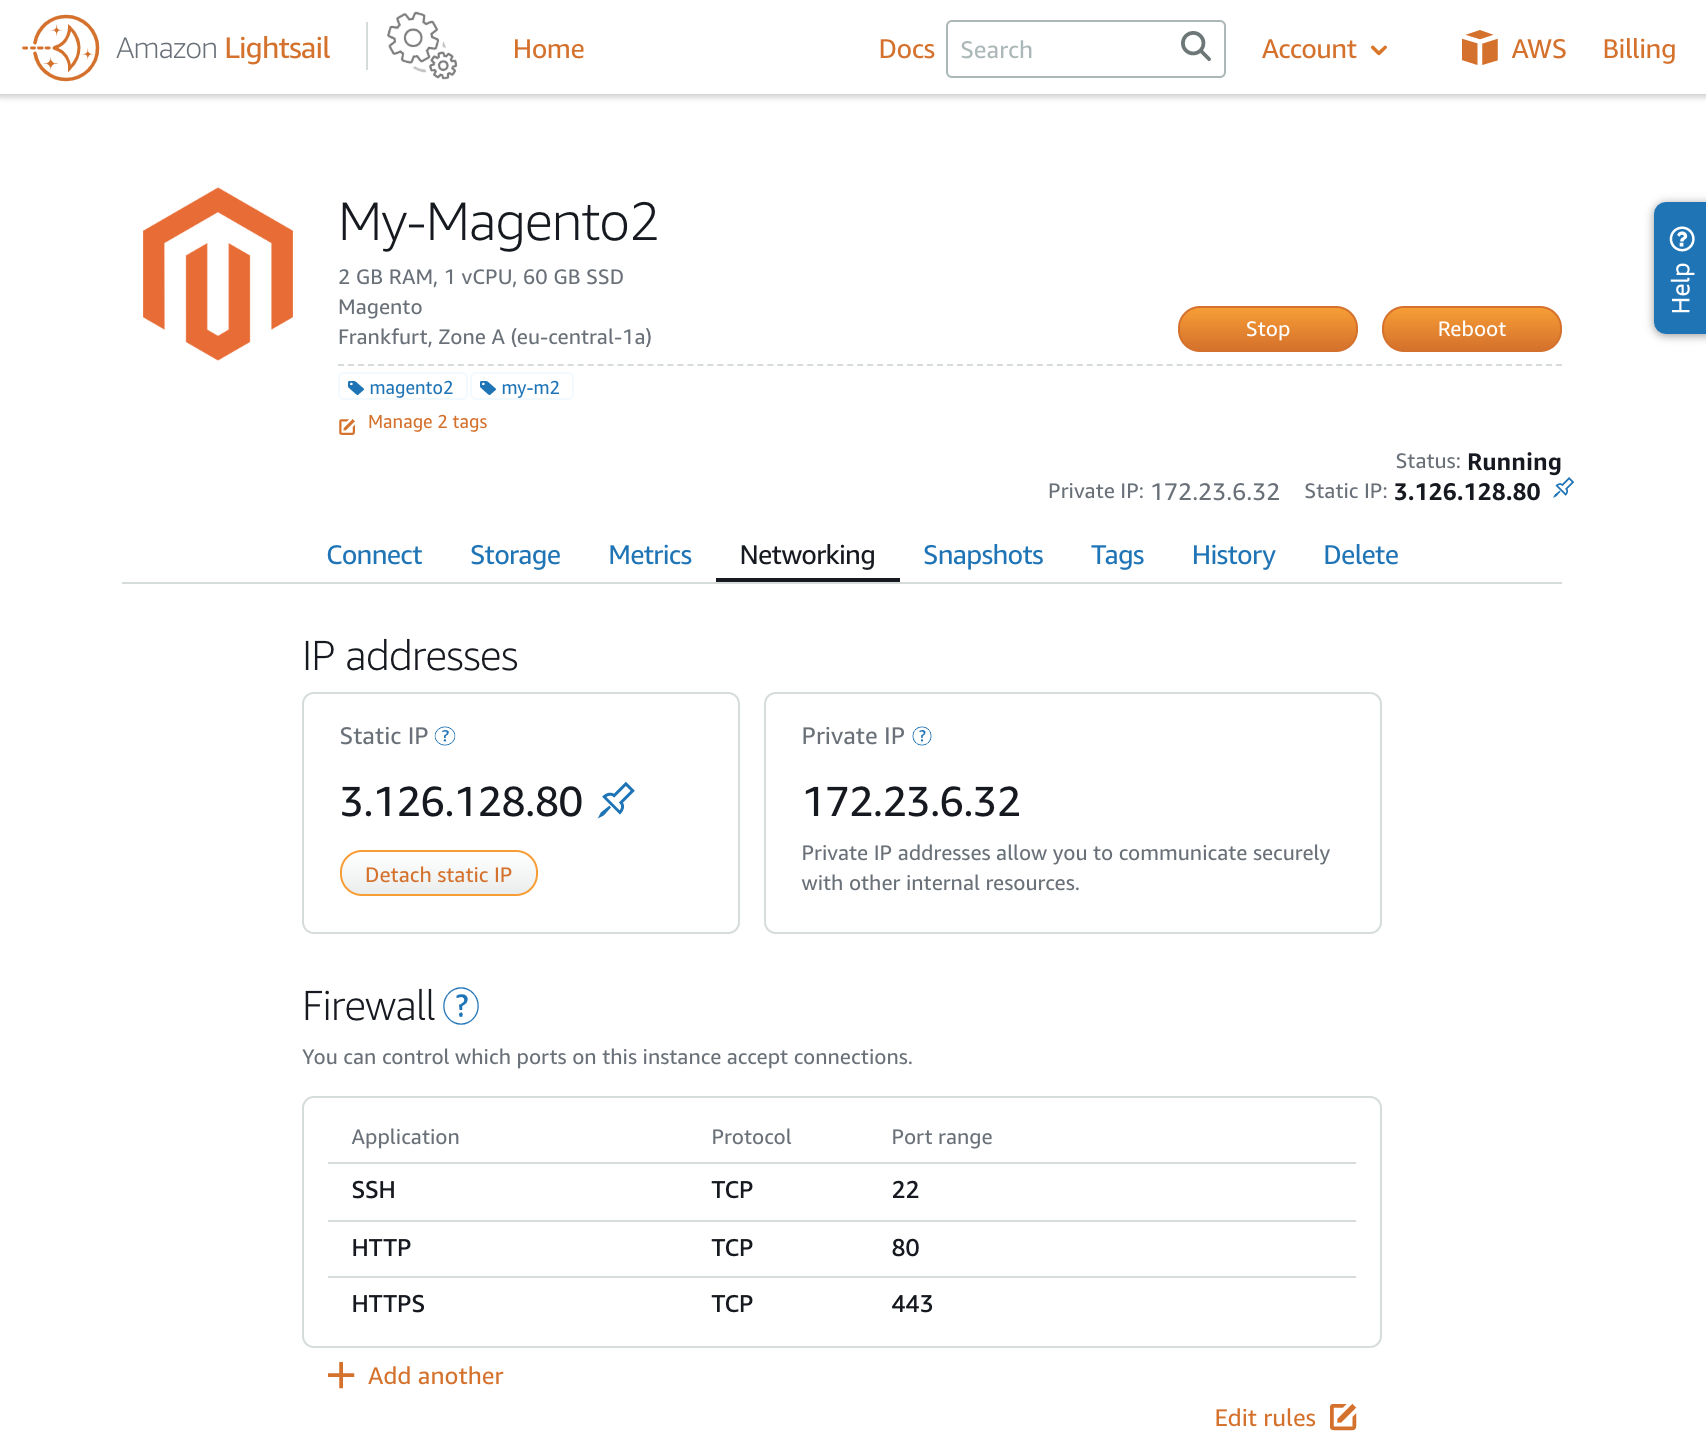Open the account settings gear icon
Viewport: 1706px width, 1448px height.
pyautogui.click(x=418, y=47)
